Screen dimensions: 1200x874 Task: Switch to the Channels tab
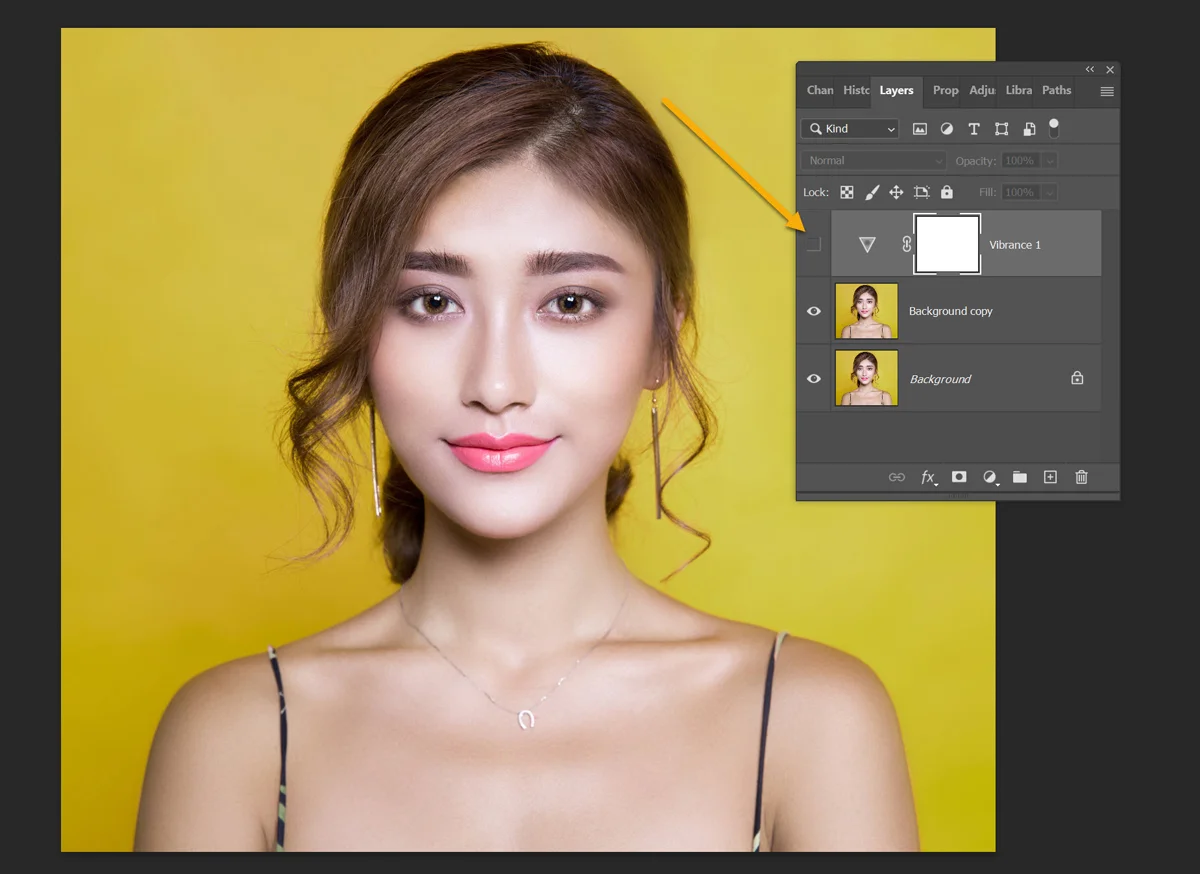click(x=820, y=90)
